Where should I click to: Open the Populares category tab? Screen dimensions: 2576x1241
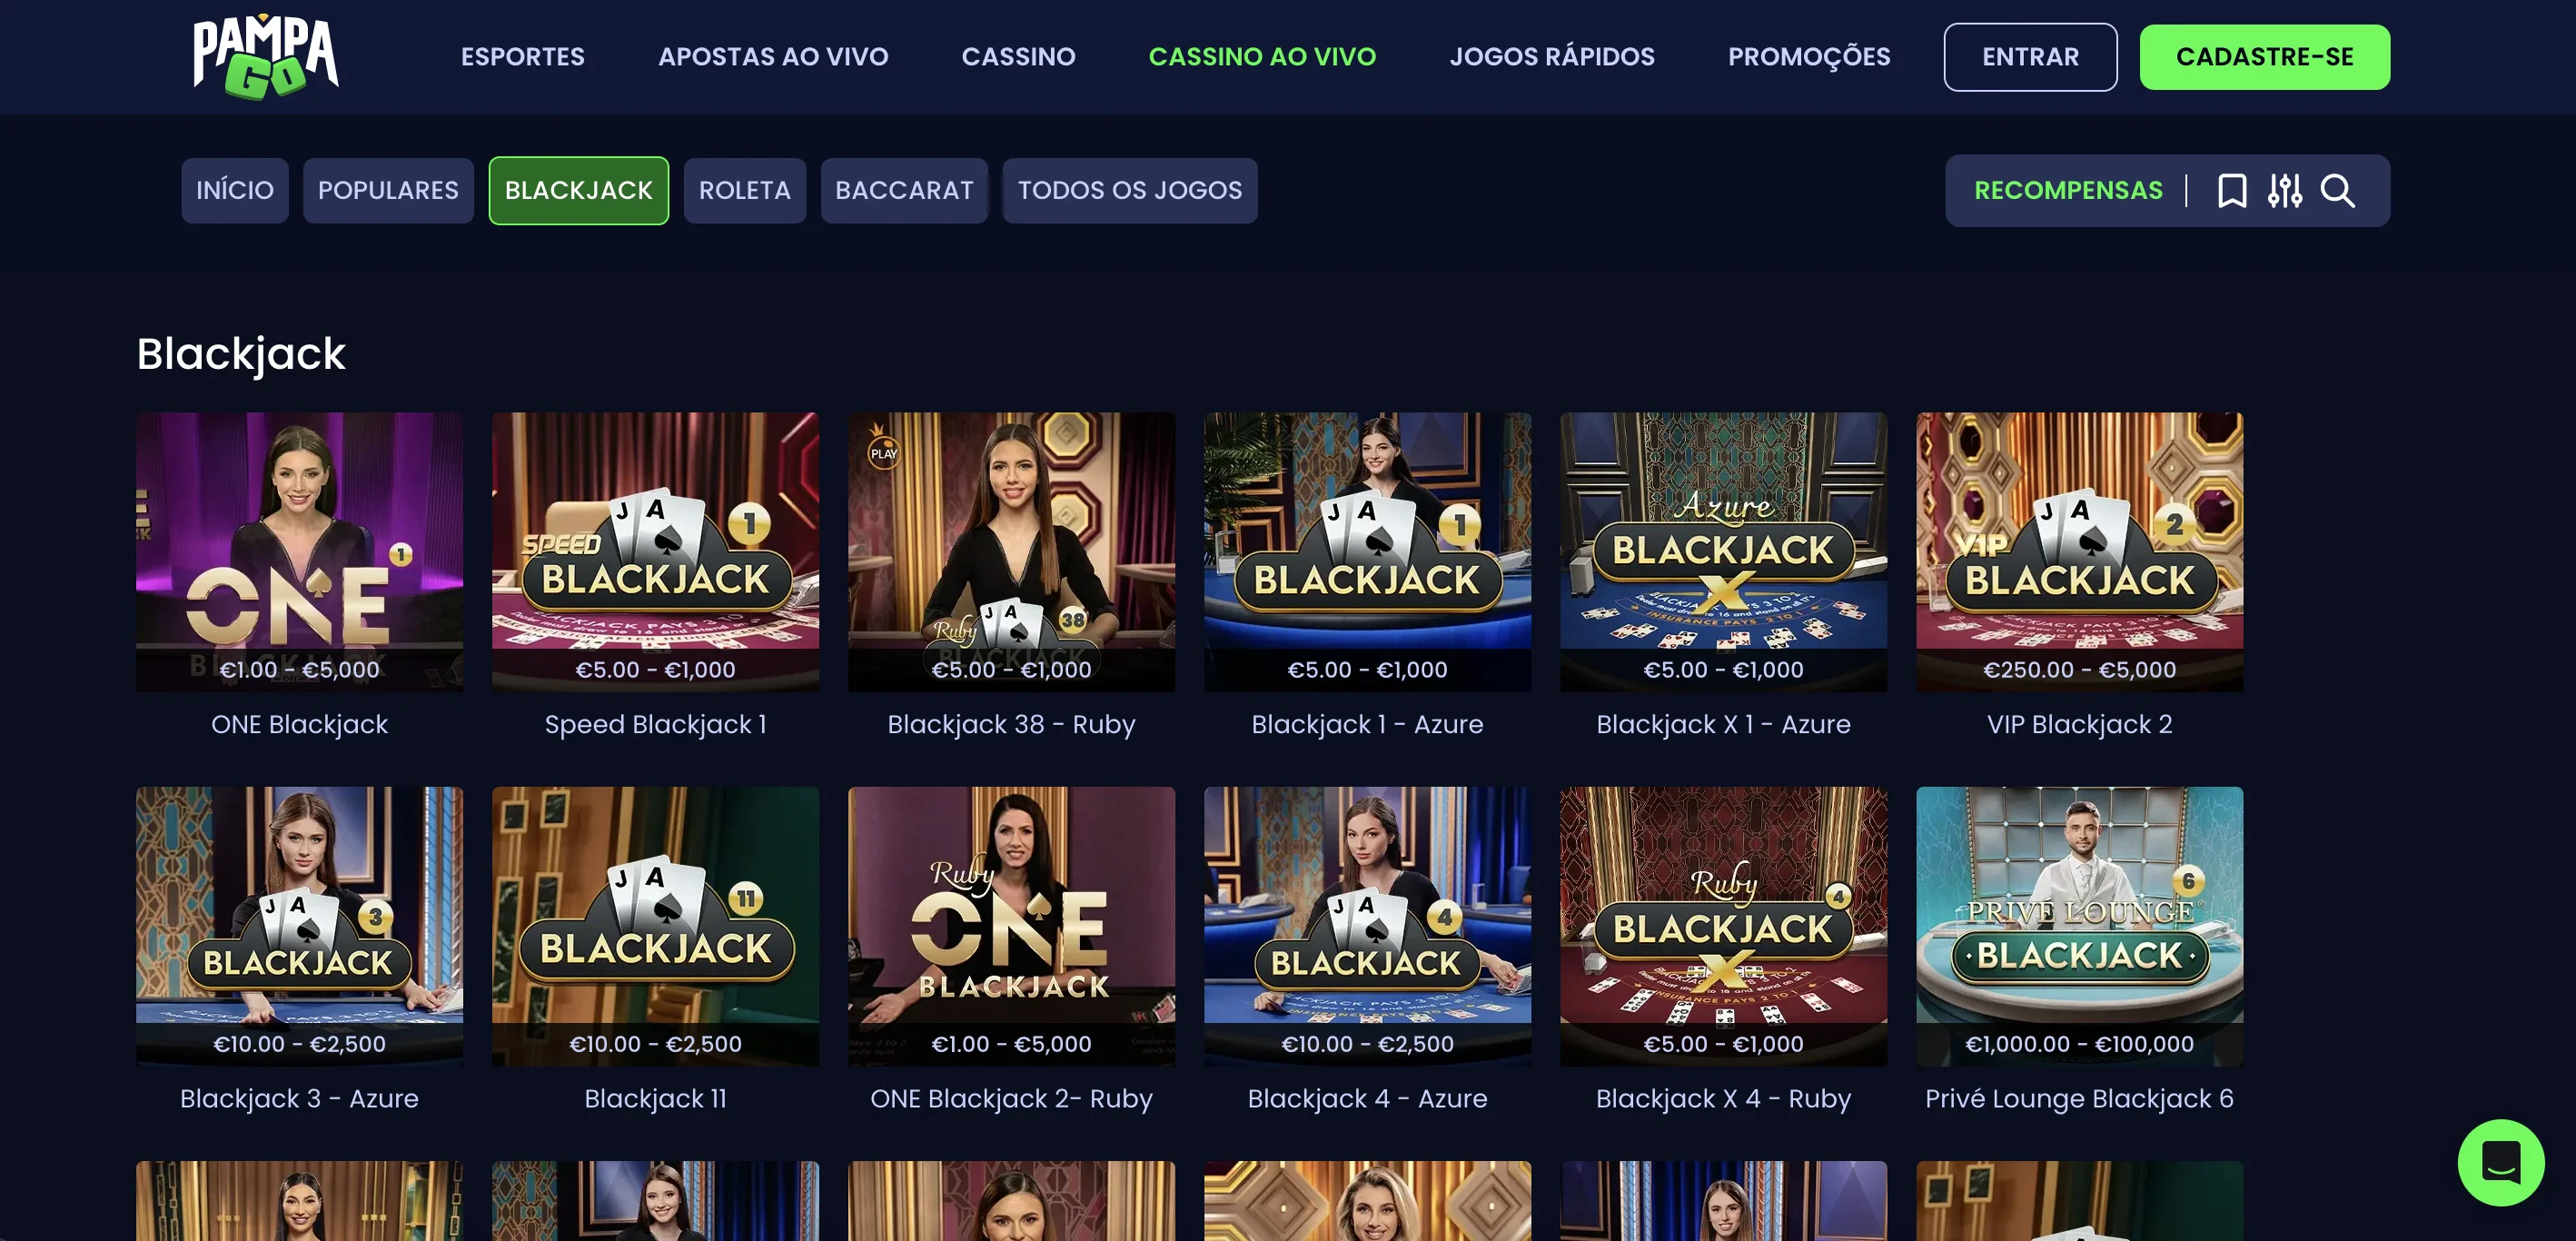tap(388, 190)
